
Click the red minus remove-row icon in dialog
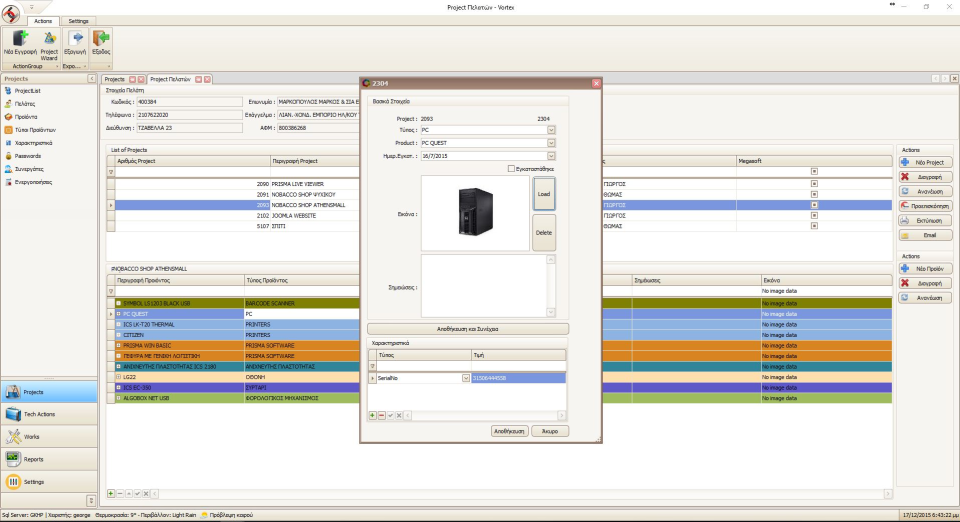click(x=382, y=415)
